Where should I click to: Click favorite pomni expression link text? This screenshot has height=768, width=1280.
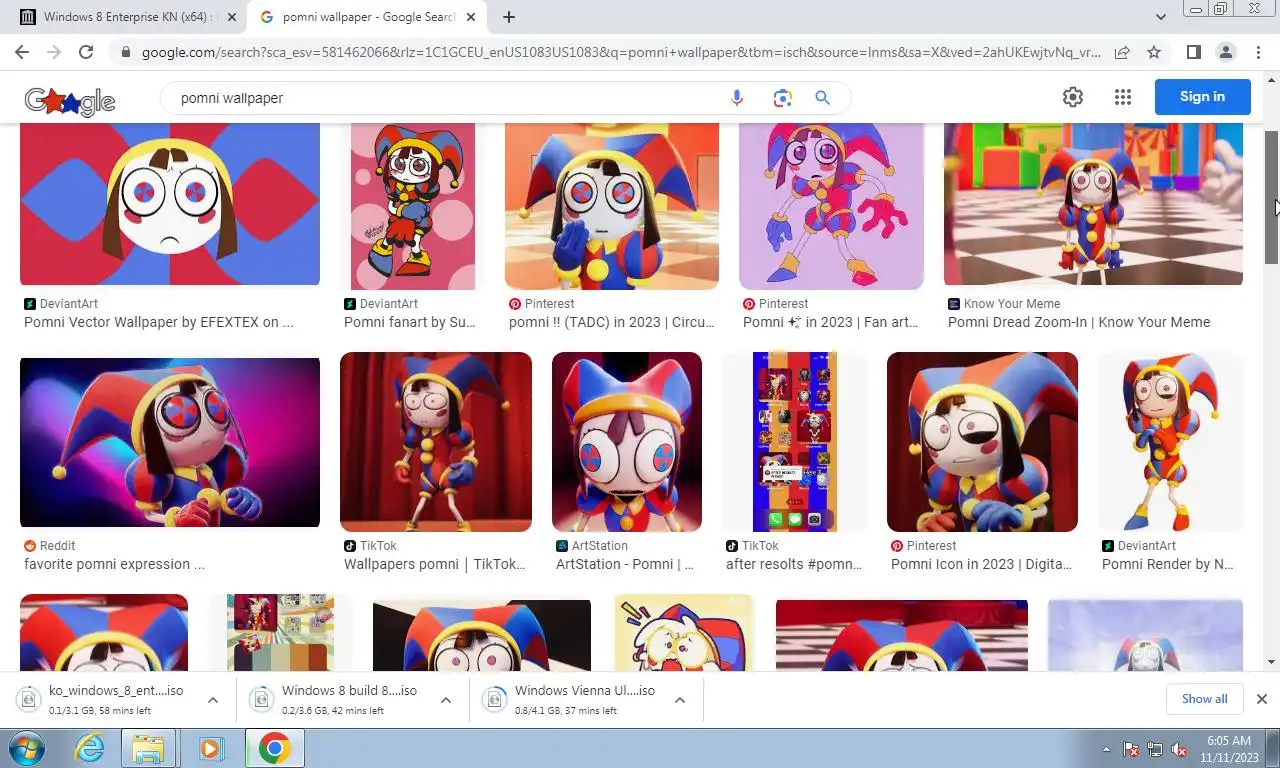[114, 564]
